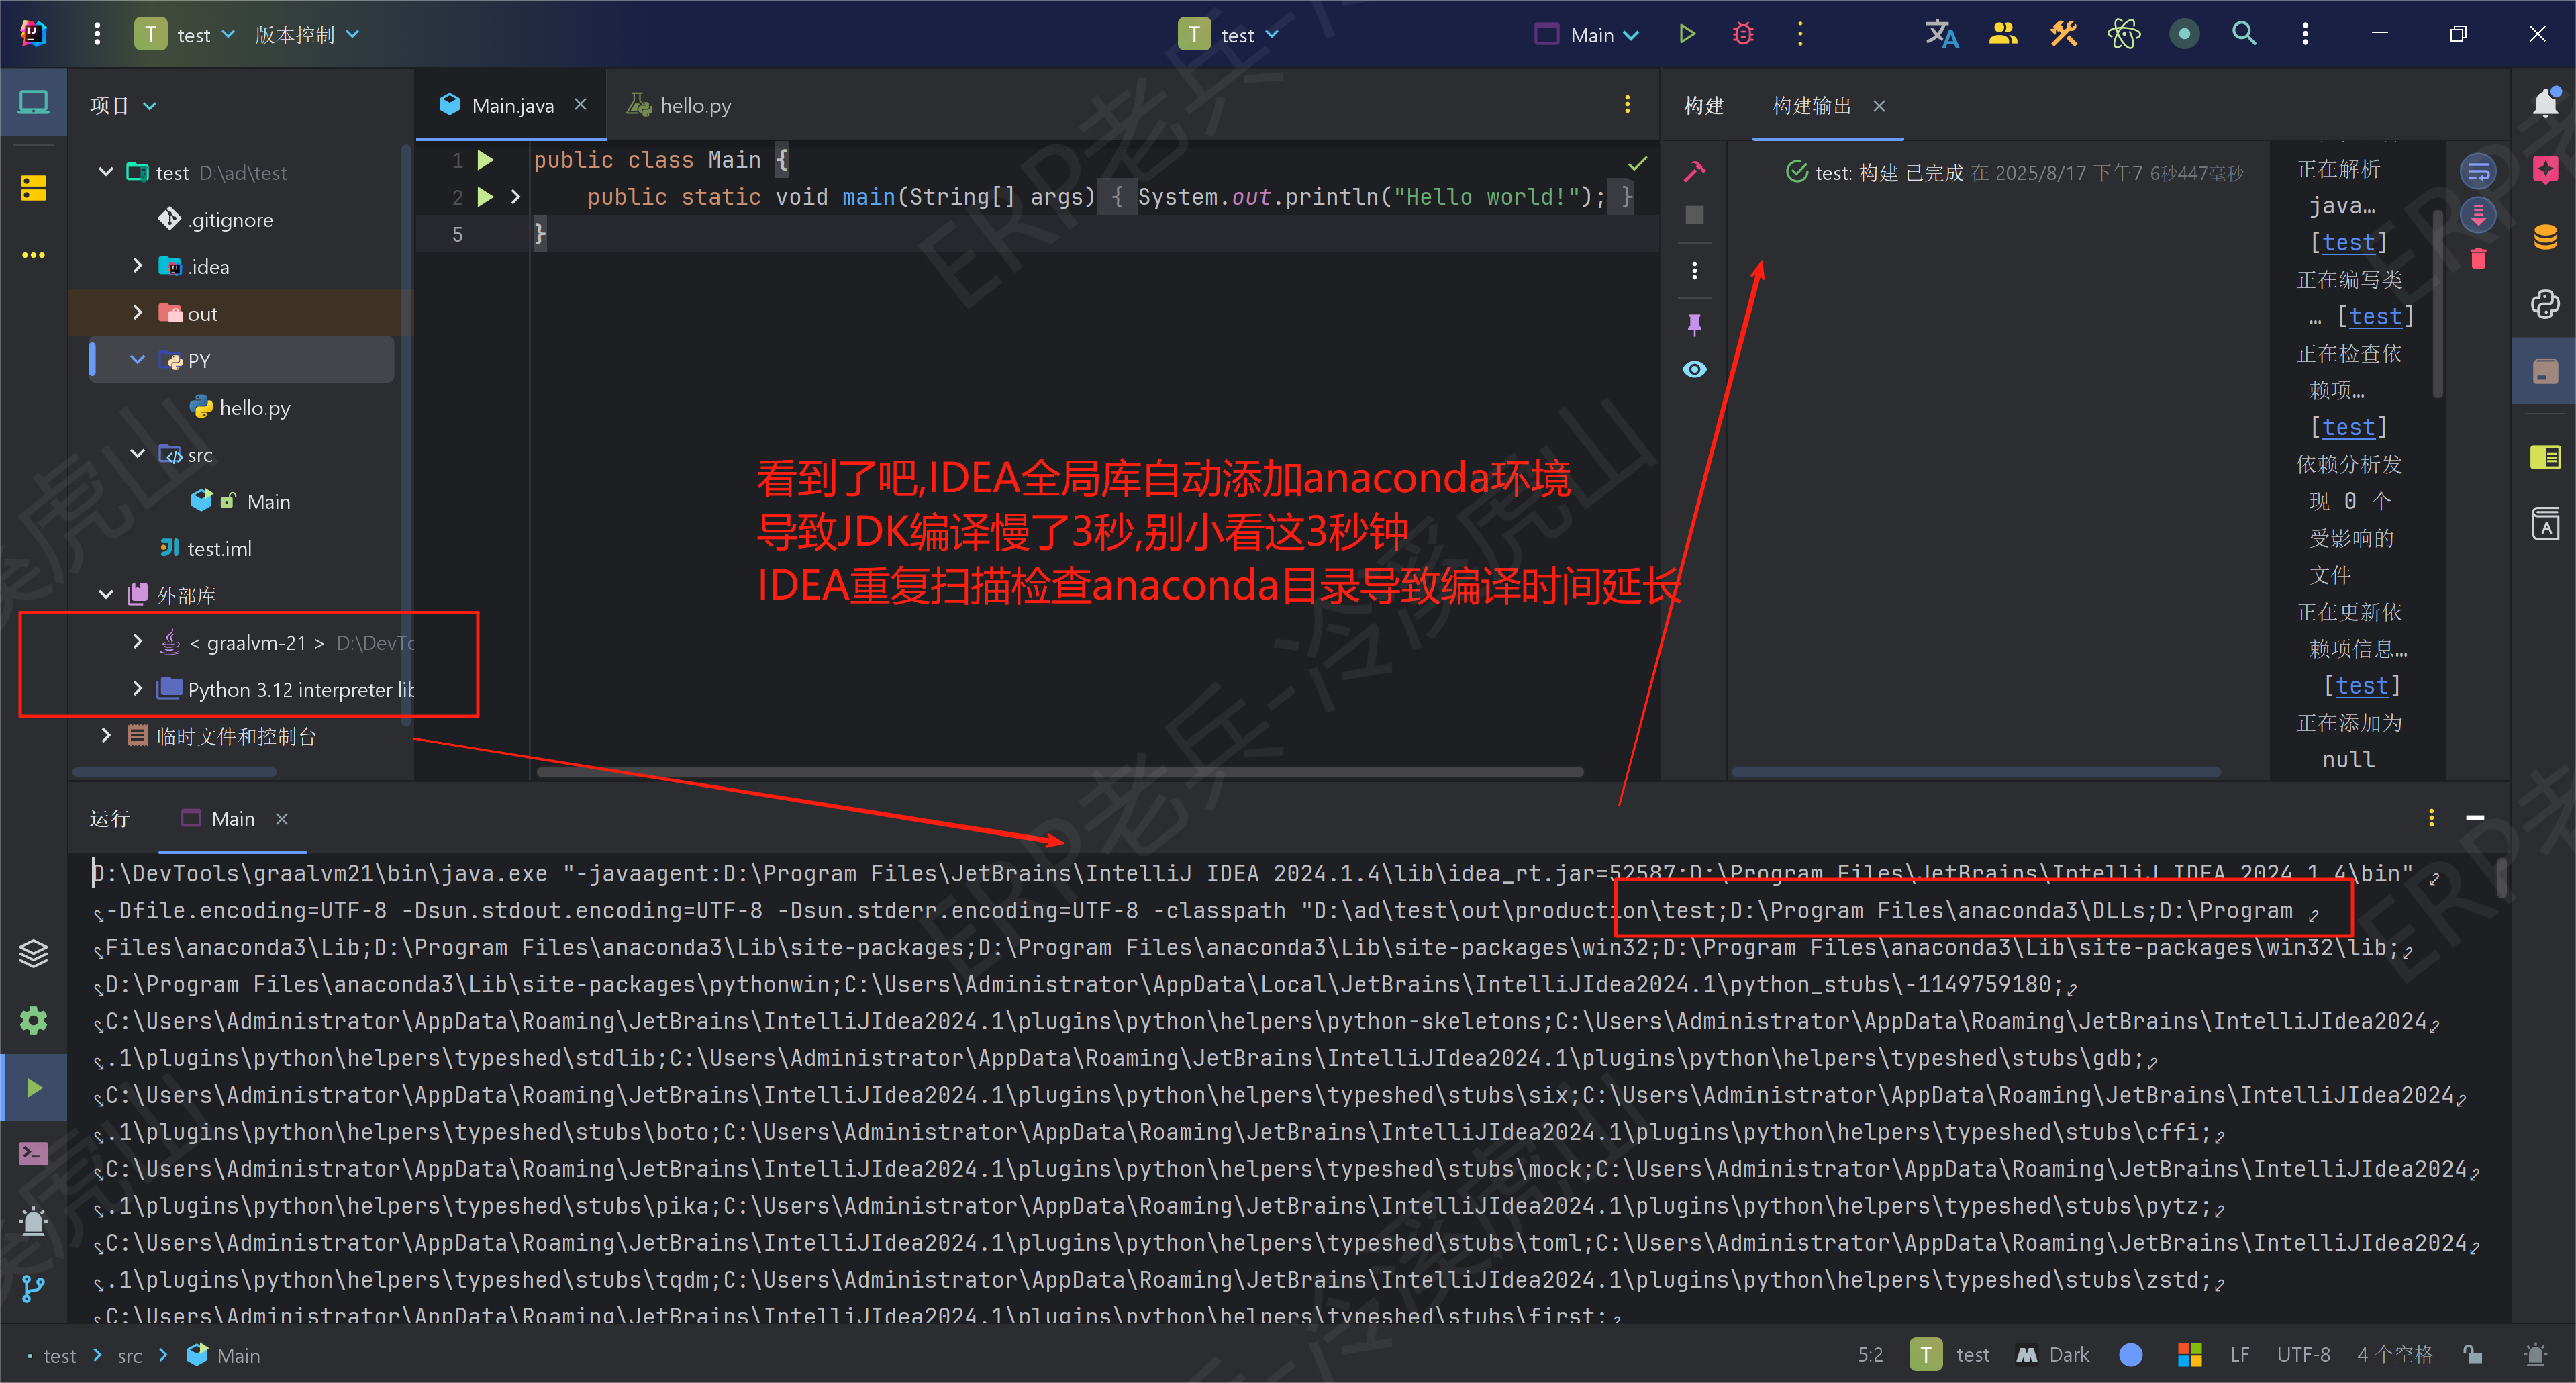Open the Notifications bell panel

tap(2544, 103)
